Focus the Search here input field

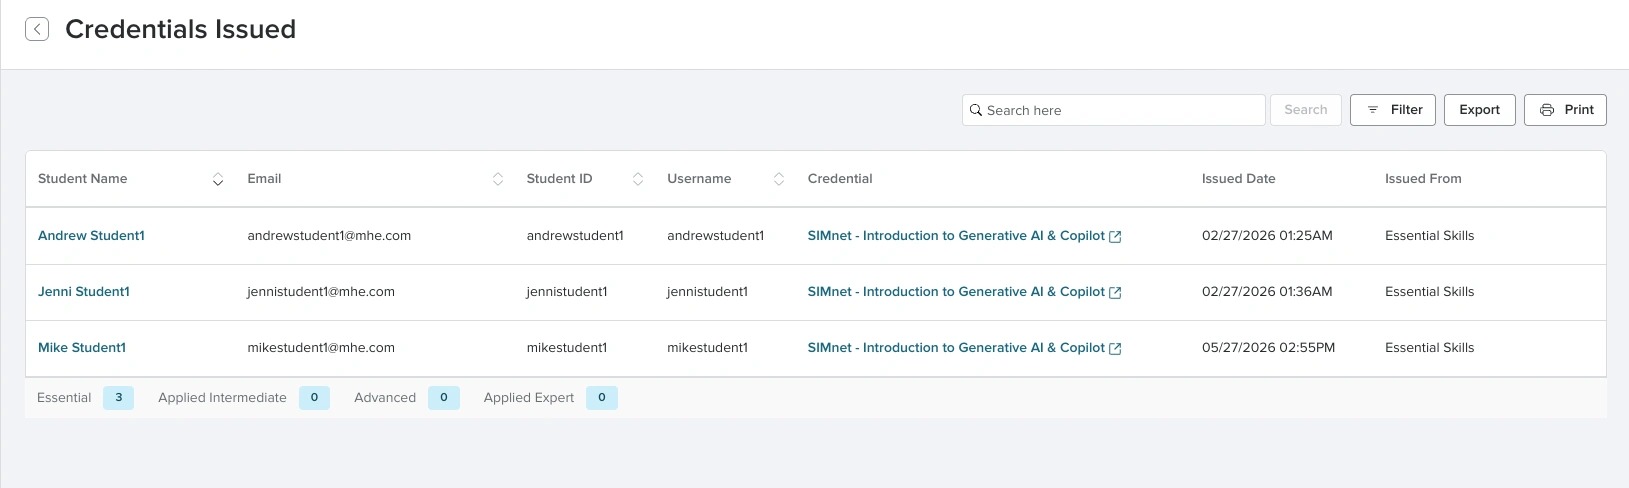tap(1113, 110)
